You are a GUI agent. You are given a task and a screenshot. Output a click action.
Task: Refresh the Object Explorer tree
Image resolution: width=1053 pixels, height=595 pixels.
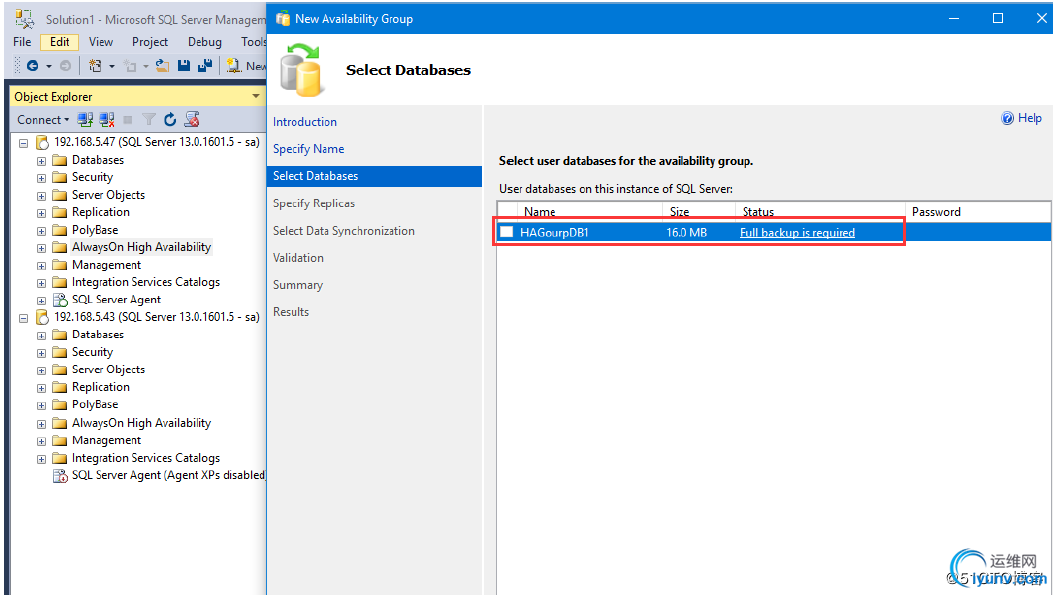coord(170,120)
